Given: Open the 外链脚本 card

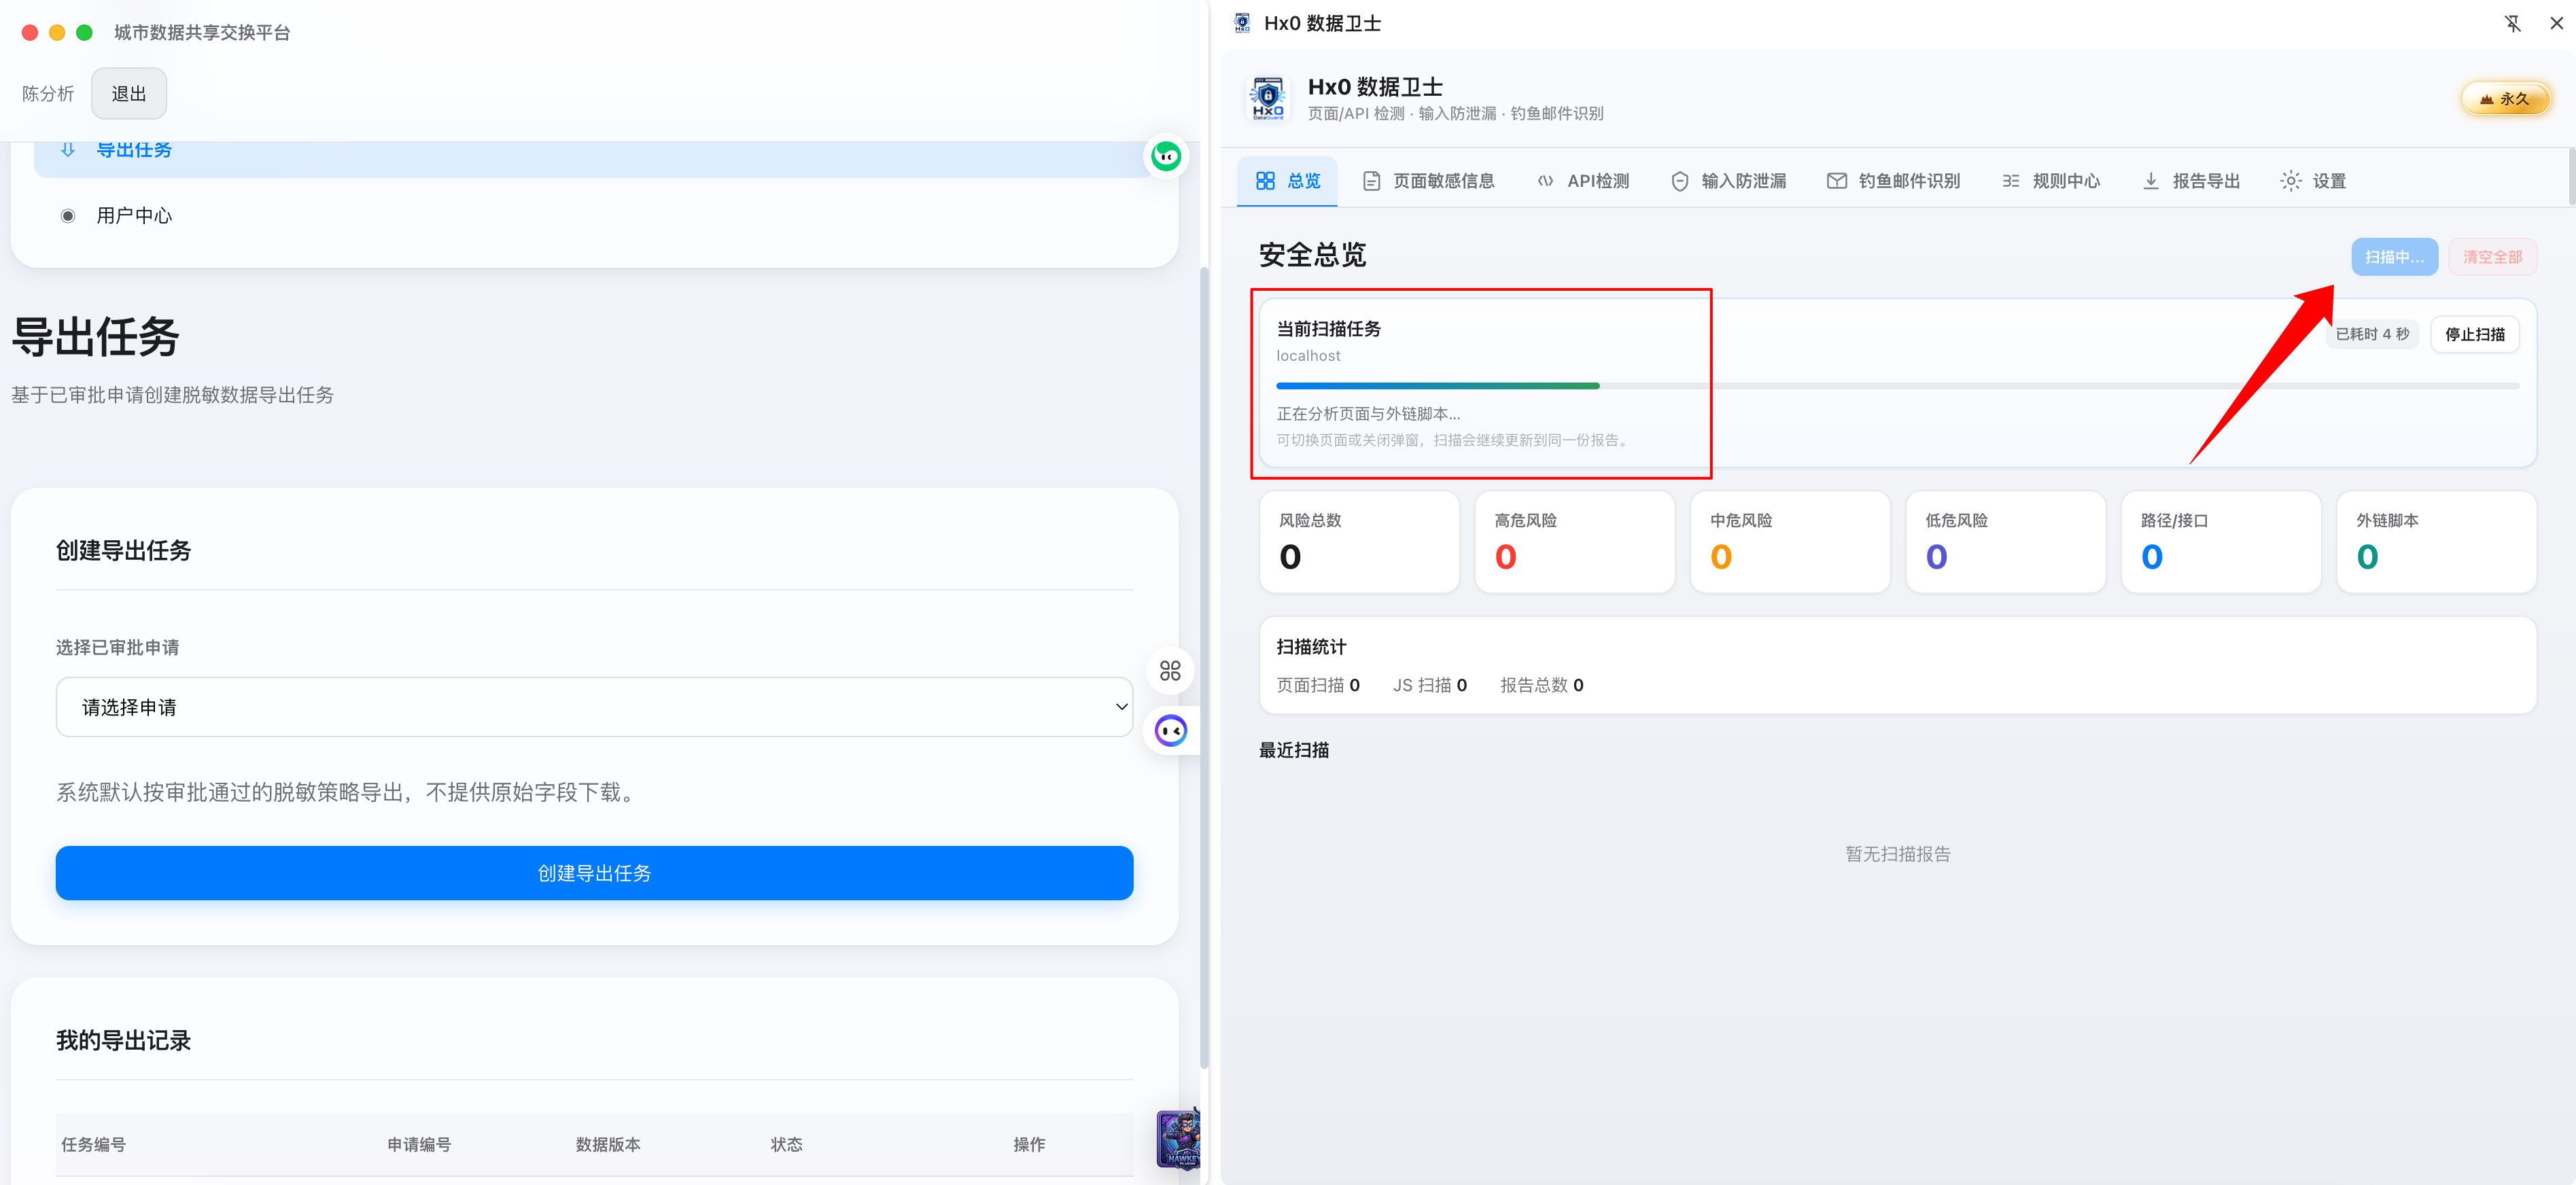Looking at the screenshot, I should pos(2436,542).
